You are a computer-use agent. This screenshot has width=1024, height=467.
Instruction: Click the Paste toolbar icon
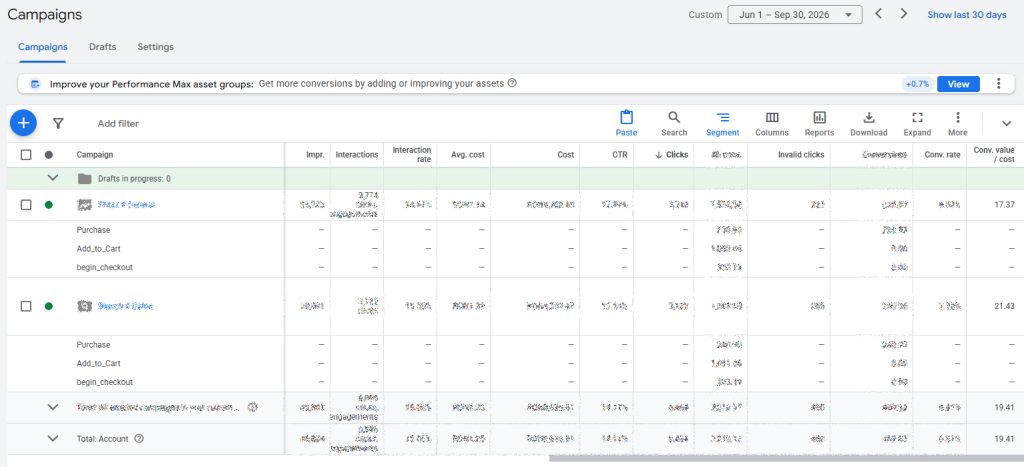(626, 123)
